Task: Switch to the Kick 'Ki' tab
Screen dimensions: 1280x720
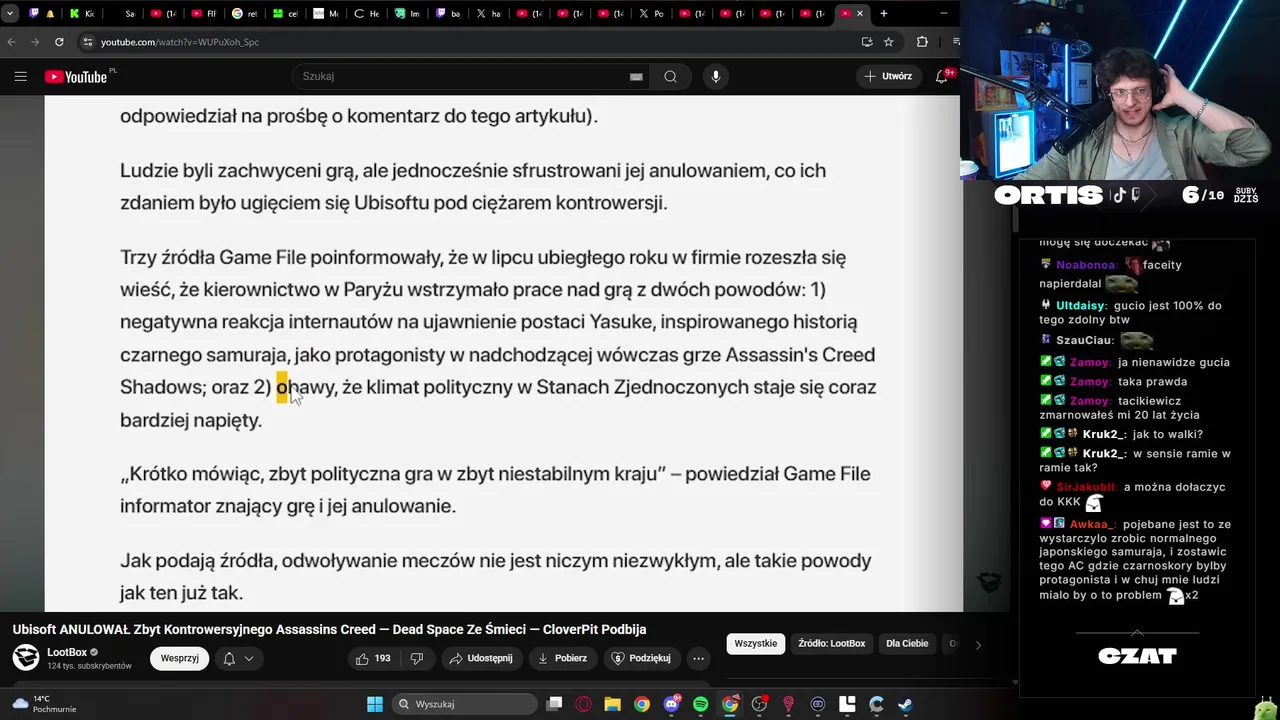Action: point(82,14)
